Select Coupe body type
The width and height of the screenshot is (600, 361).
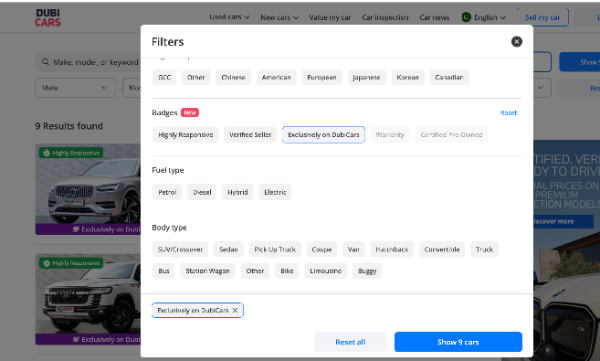point(321,250)
